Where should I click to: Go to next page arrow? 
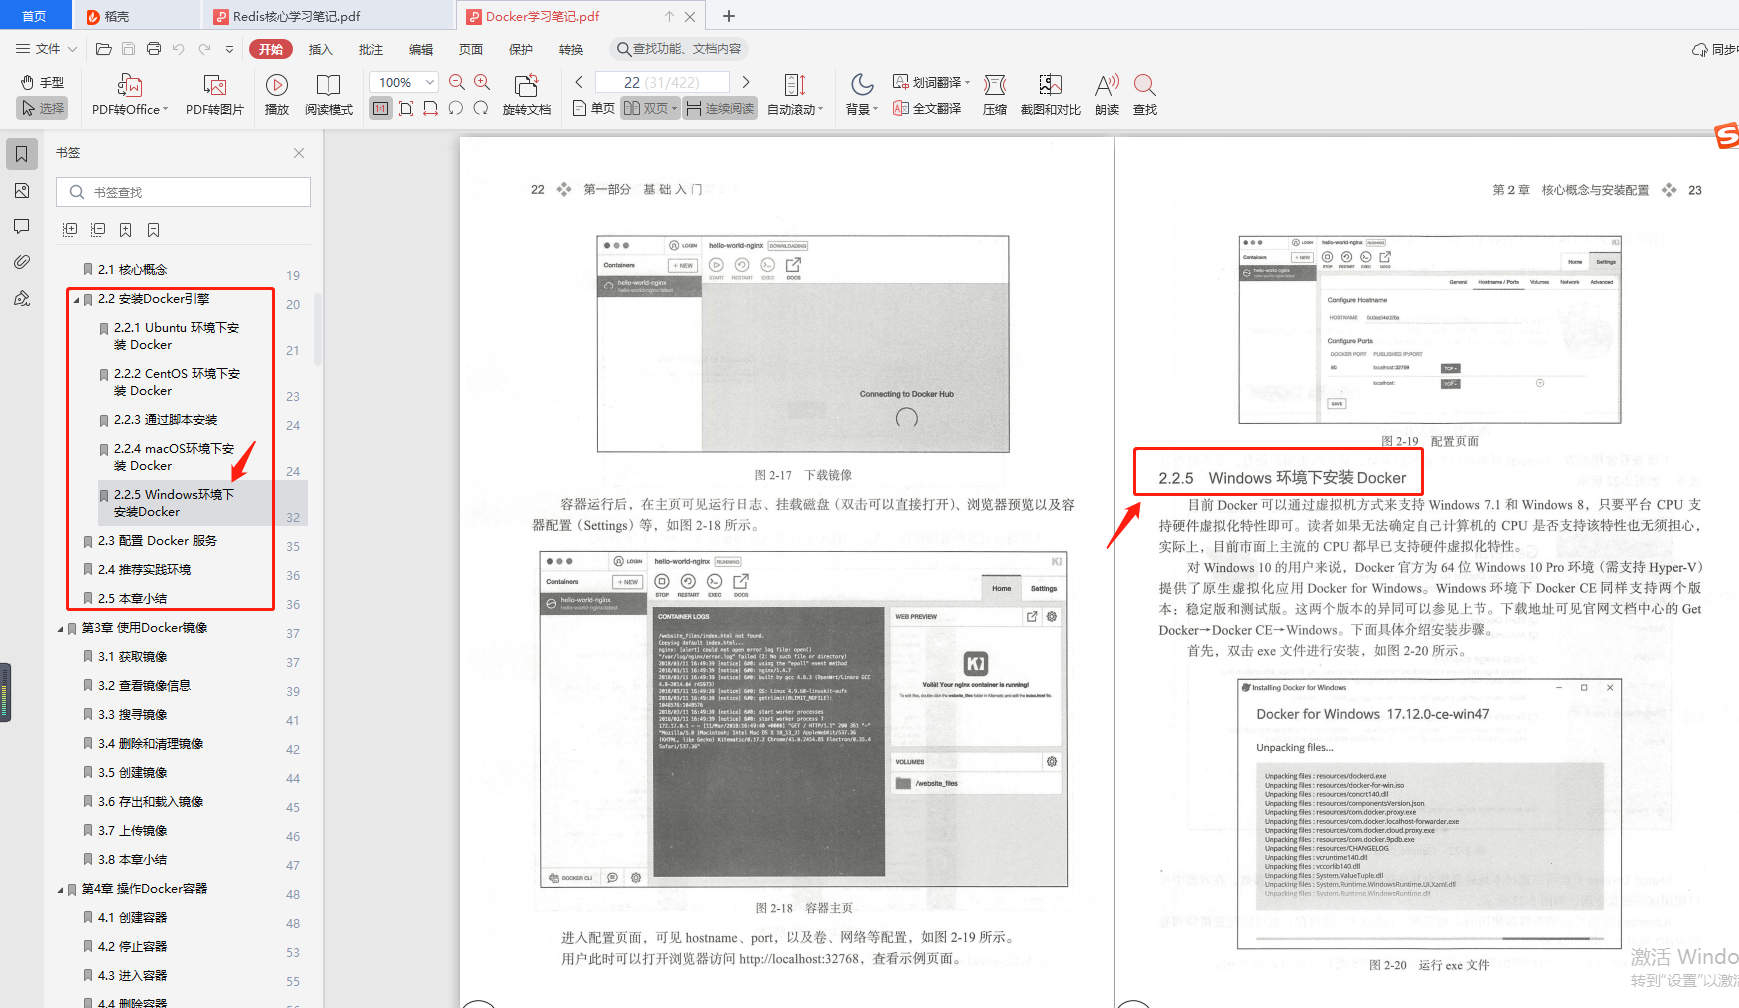tap(746, 82)
